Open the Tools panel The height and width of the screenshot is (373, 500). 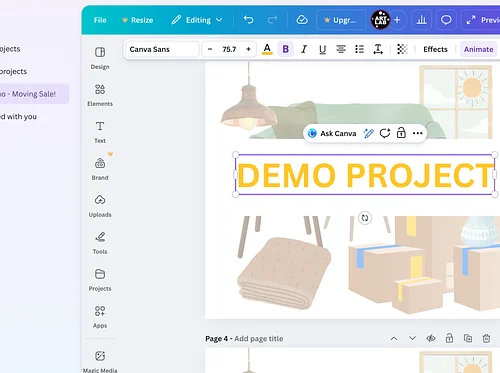[100, 243]
